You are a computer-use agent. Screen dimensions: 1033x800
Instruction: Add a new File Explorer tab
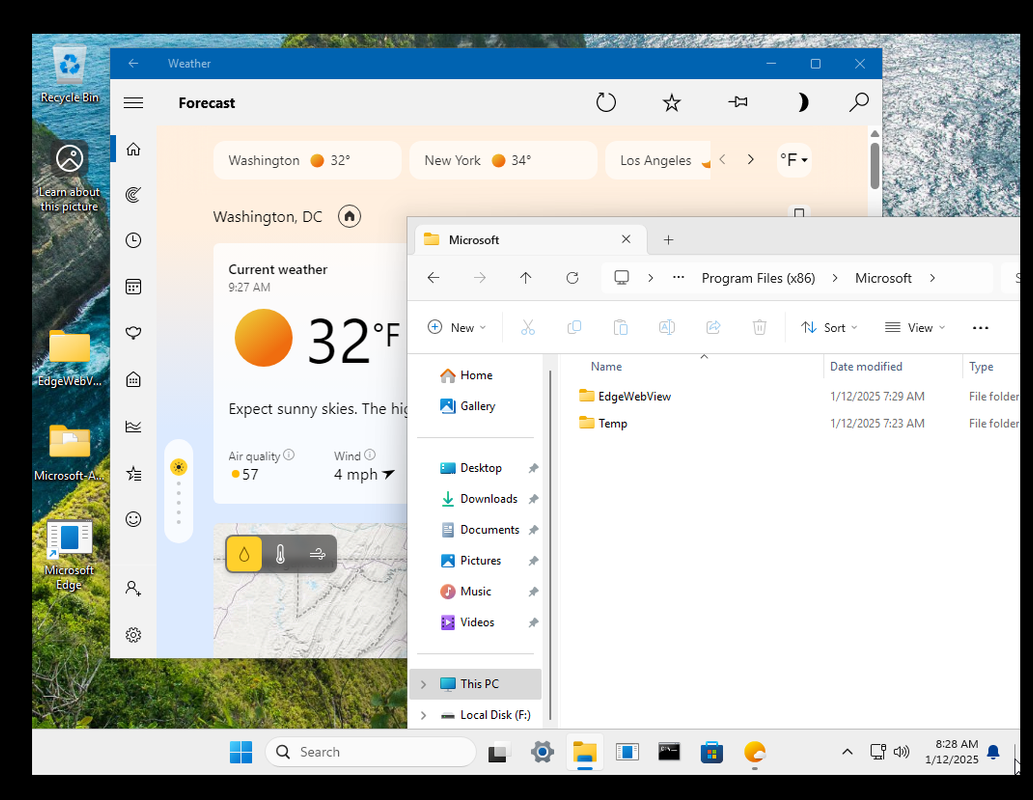click(668, 240)
